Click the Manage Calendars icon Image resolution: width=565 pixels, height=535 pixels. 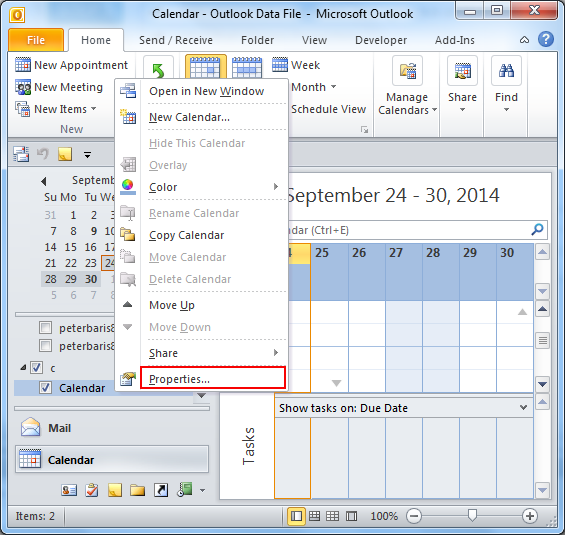(x=408, y=71)
